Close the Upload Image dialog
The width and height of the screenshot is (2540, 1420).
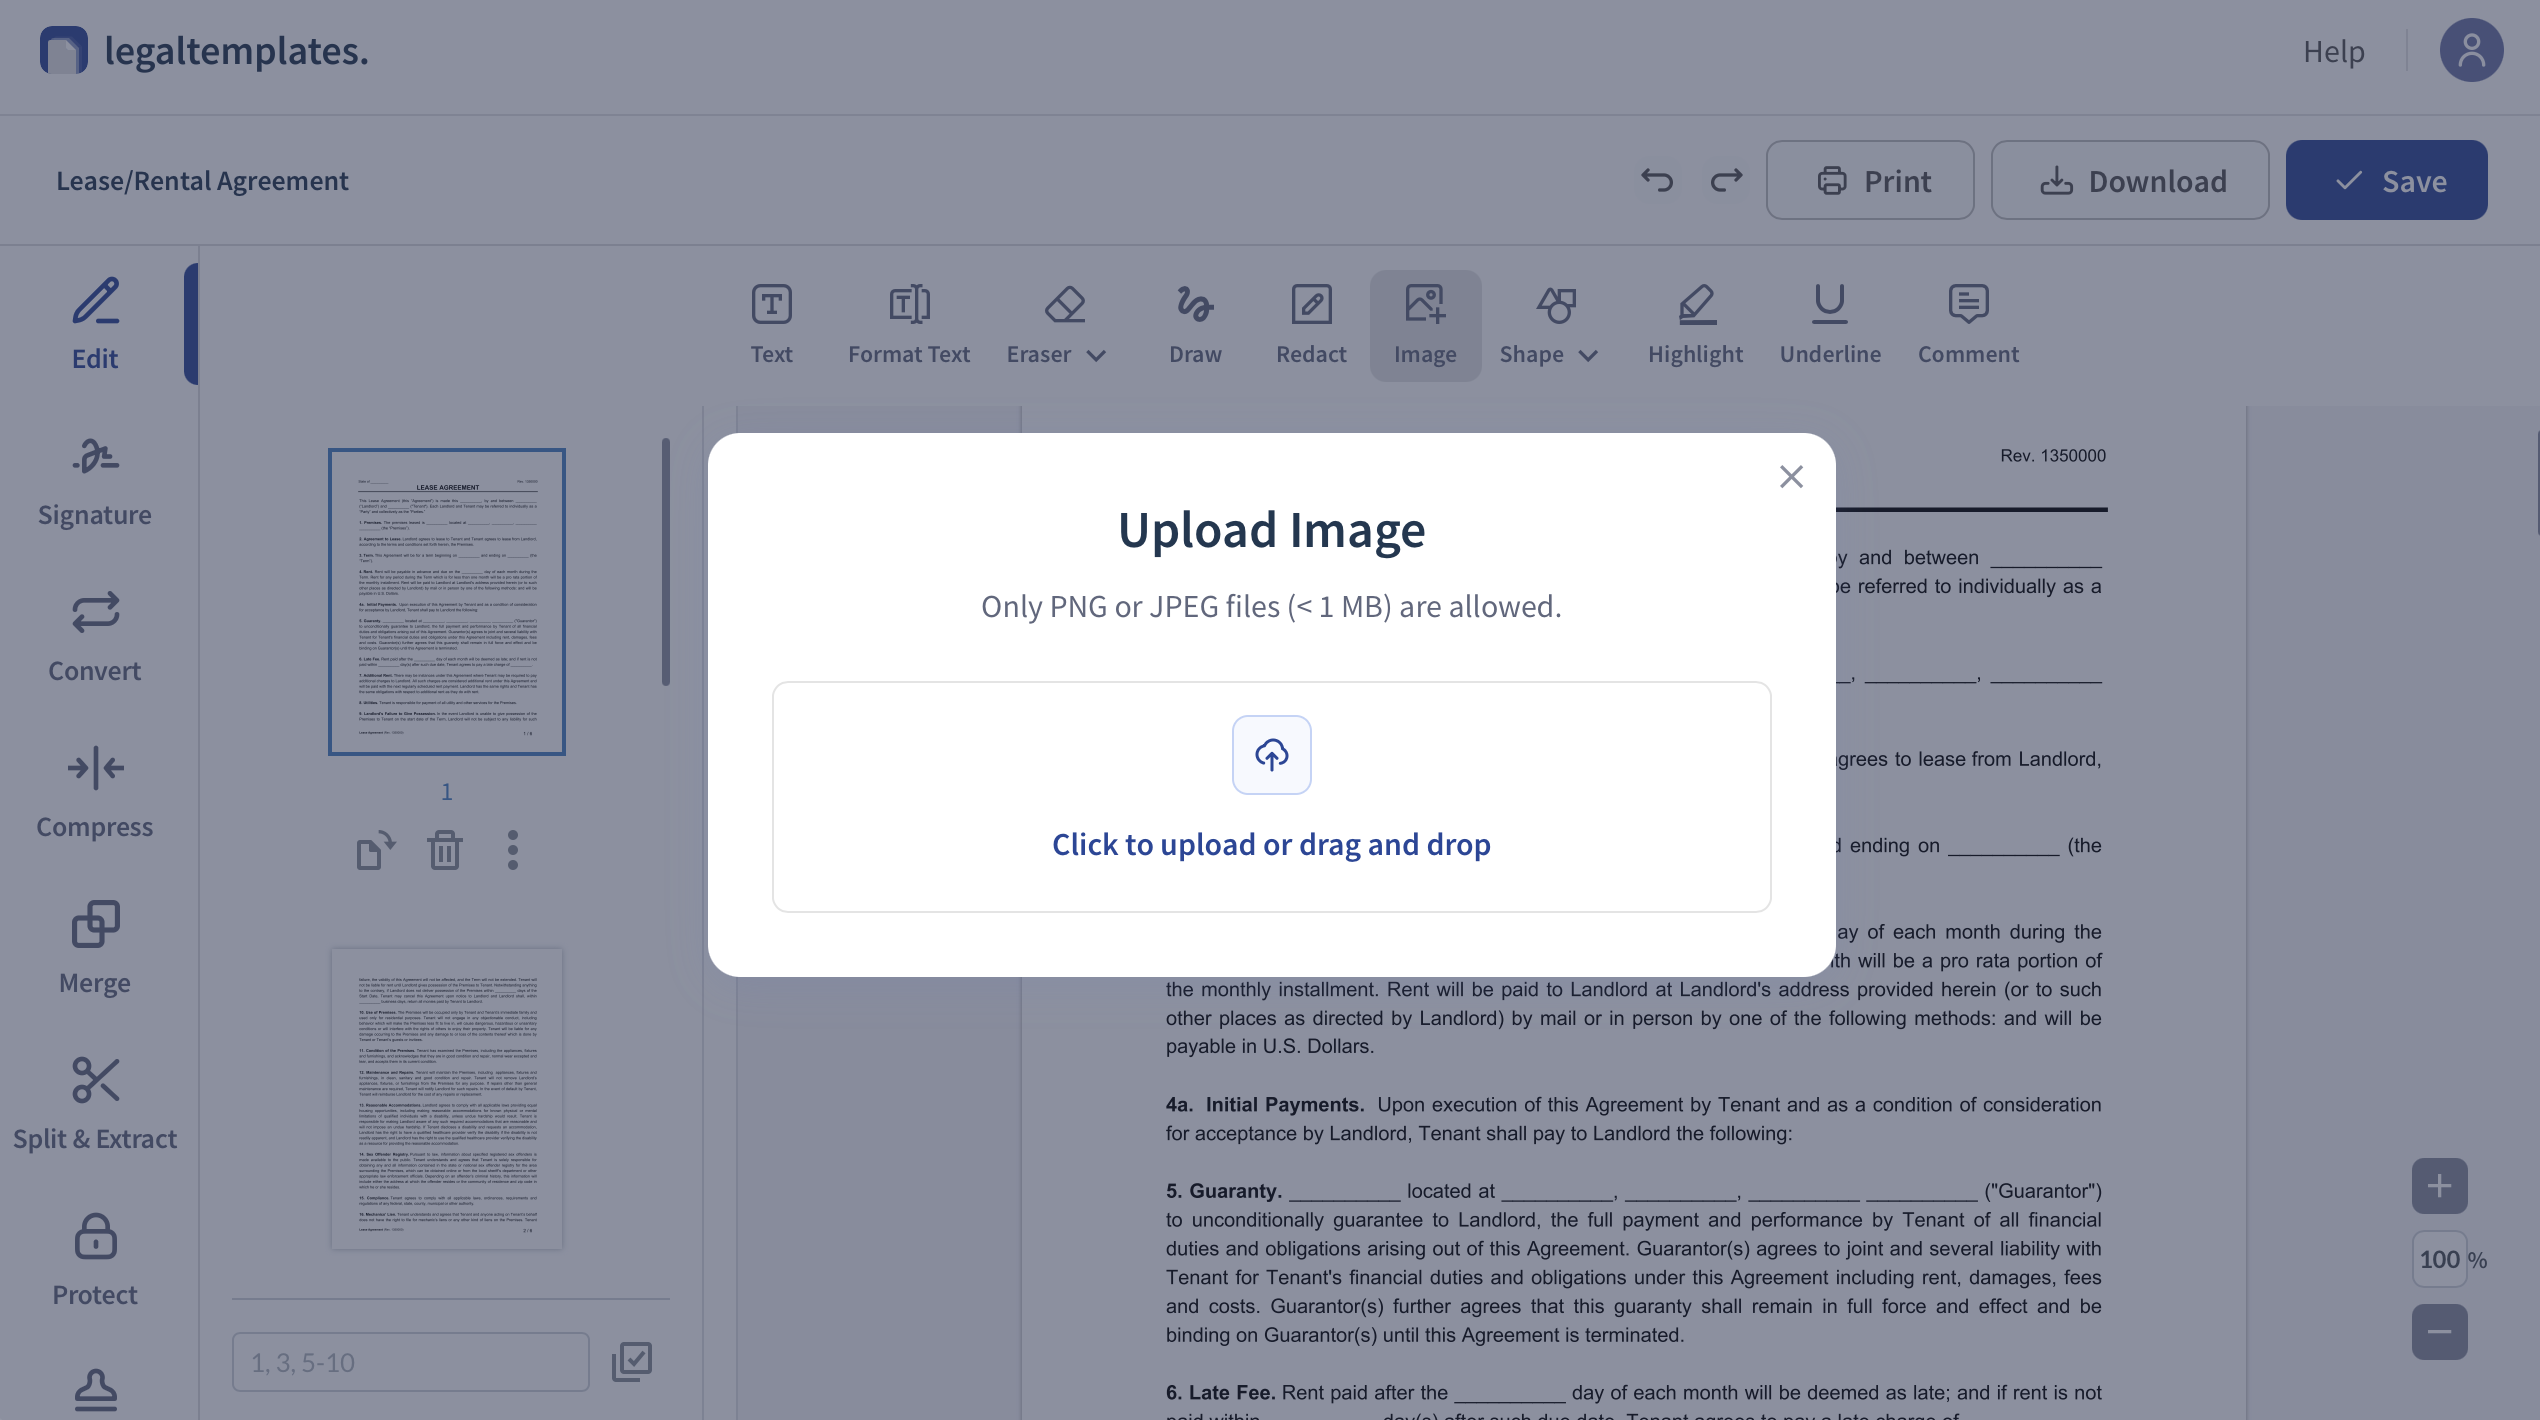(x=1791, y=477)
